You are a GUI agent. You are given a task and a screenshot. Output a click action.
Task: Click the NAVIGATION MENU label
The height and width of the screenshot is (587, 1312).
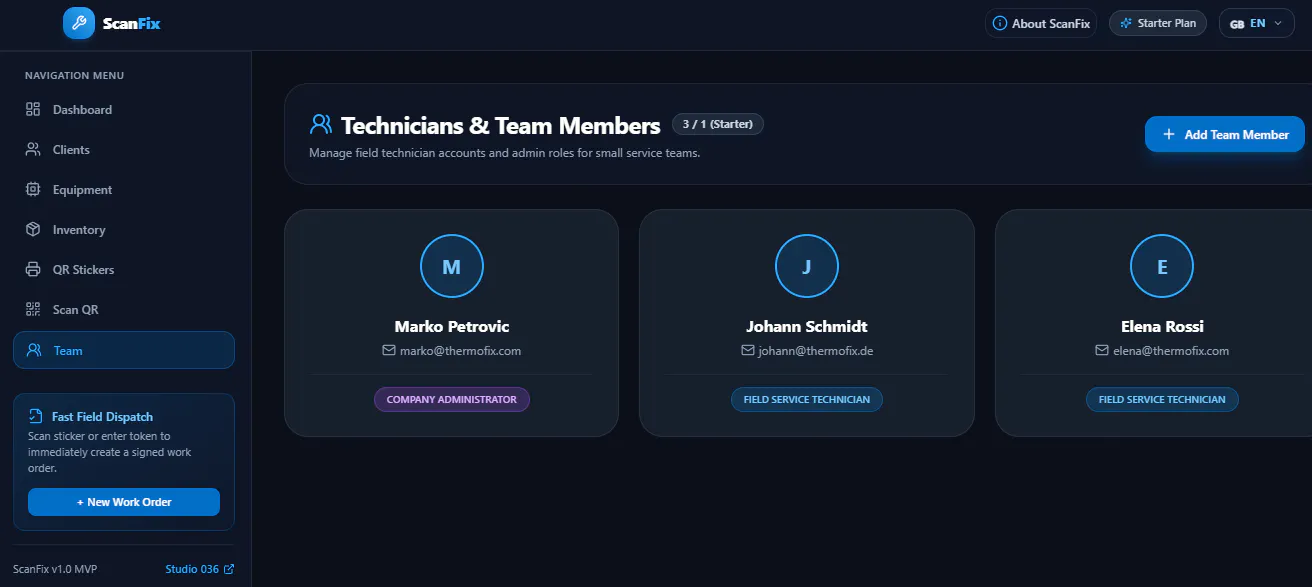pos(74,75)
